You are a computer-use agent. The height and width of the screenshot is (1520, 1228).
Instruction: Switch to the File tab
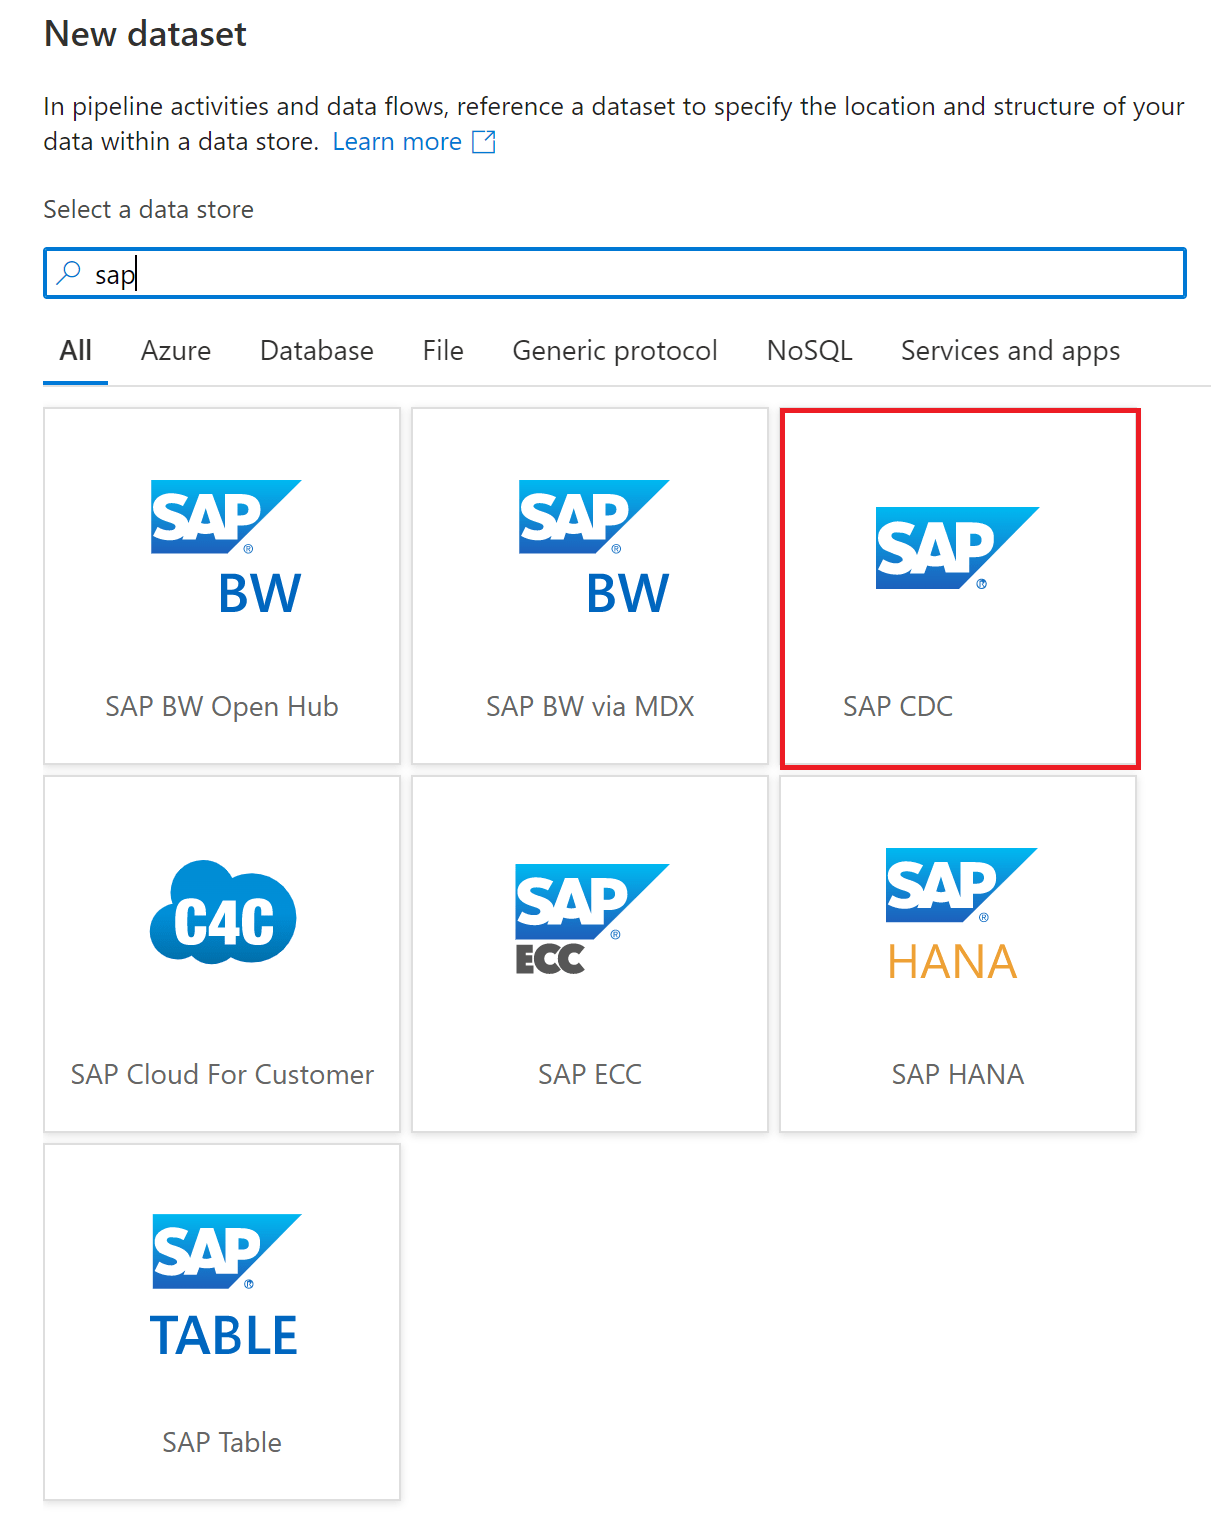[x=441, y=351]
